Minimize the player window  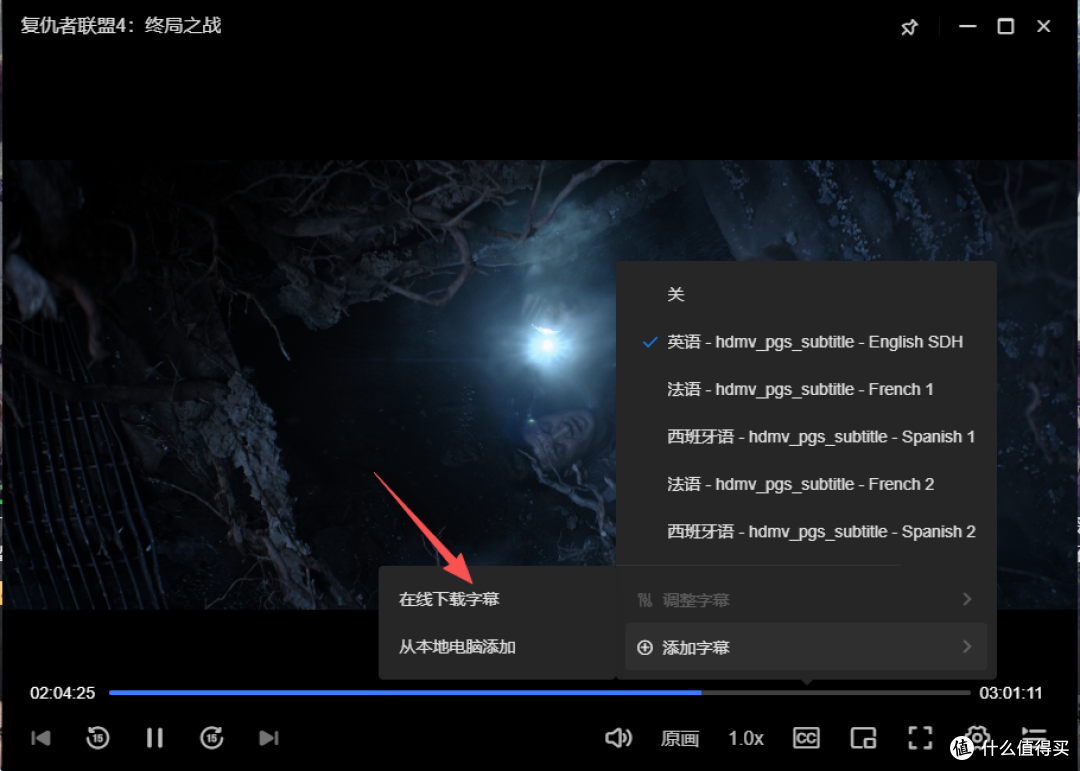click(967, 26)
